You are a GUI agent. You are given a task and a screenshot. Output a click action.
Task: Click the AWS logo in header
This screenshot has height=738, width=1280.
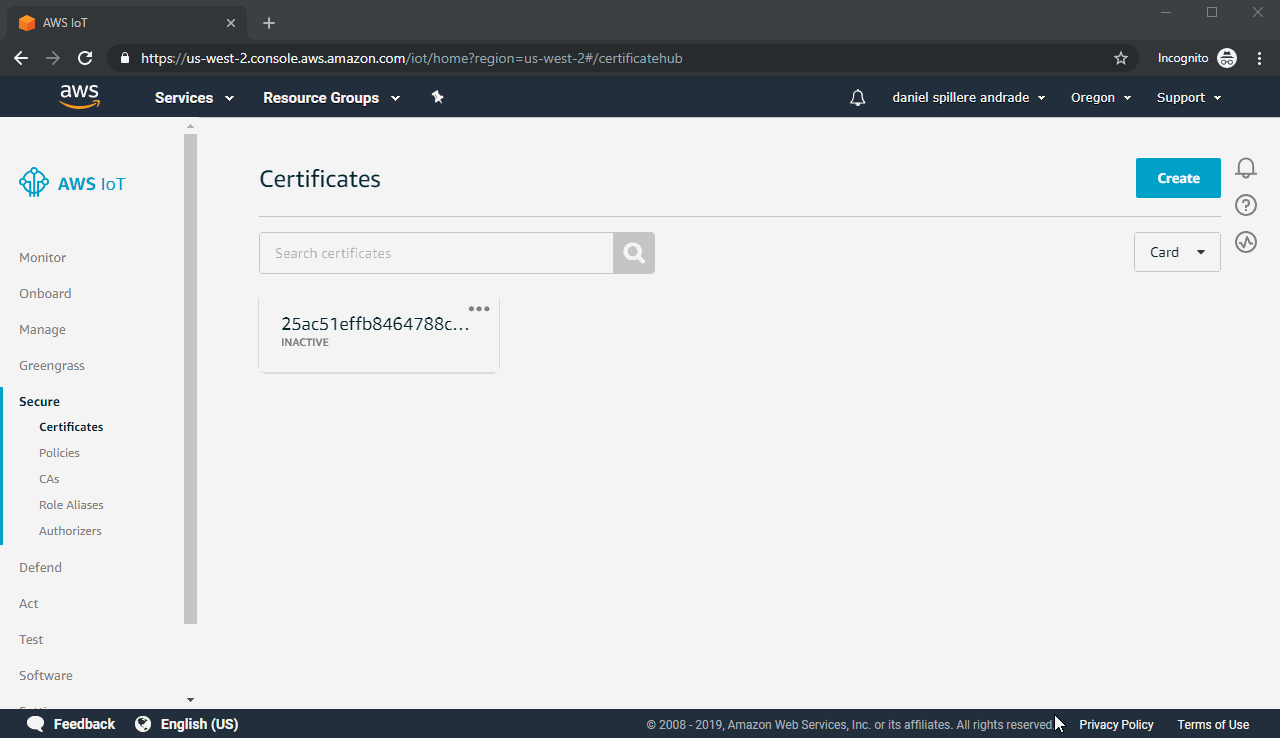pos(79,96)
